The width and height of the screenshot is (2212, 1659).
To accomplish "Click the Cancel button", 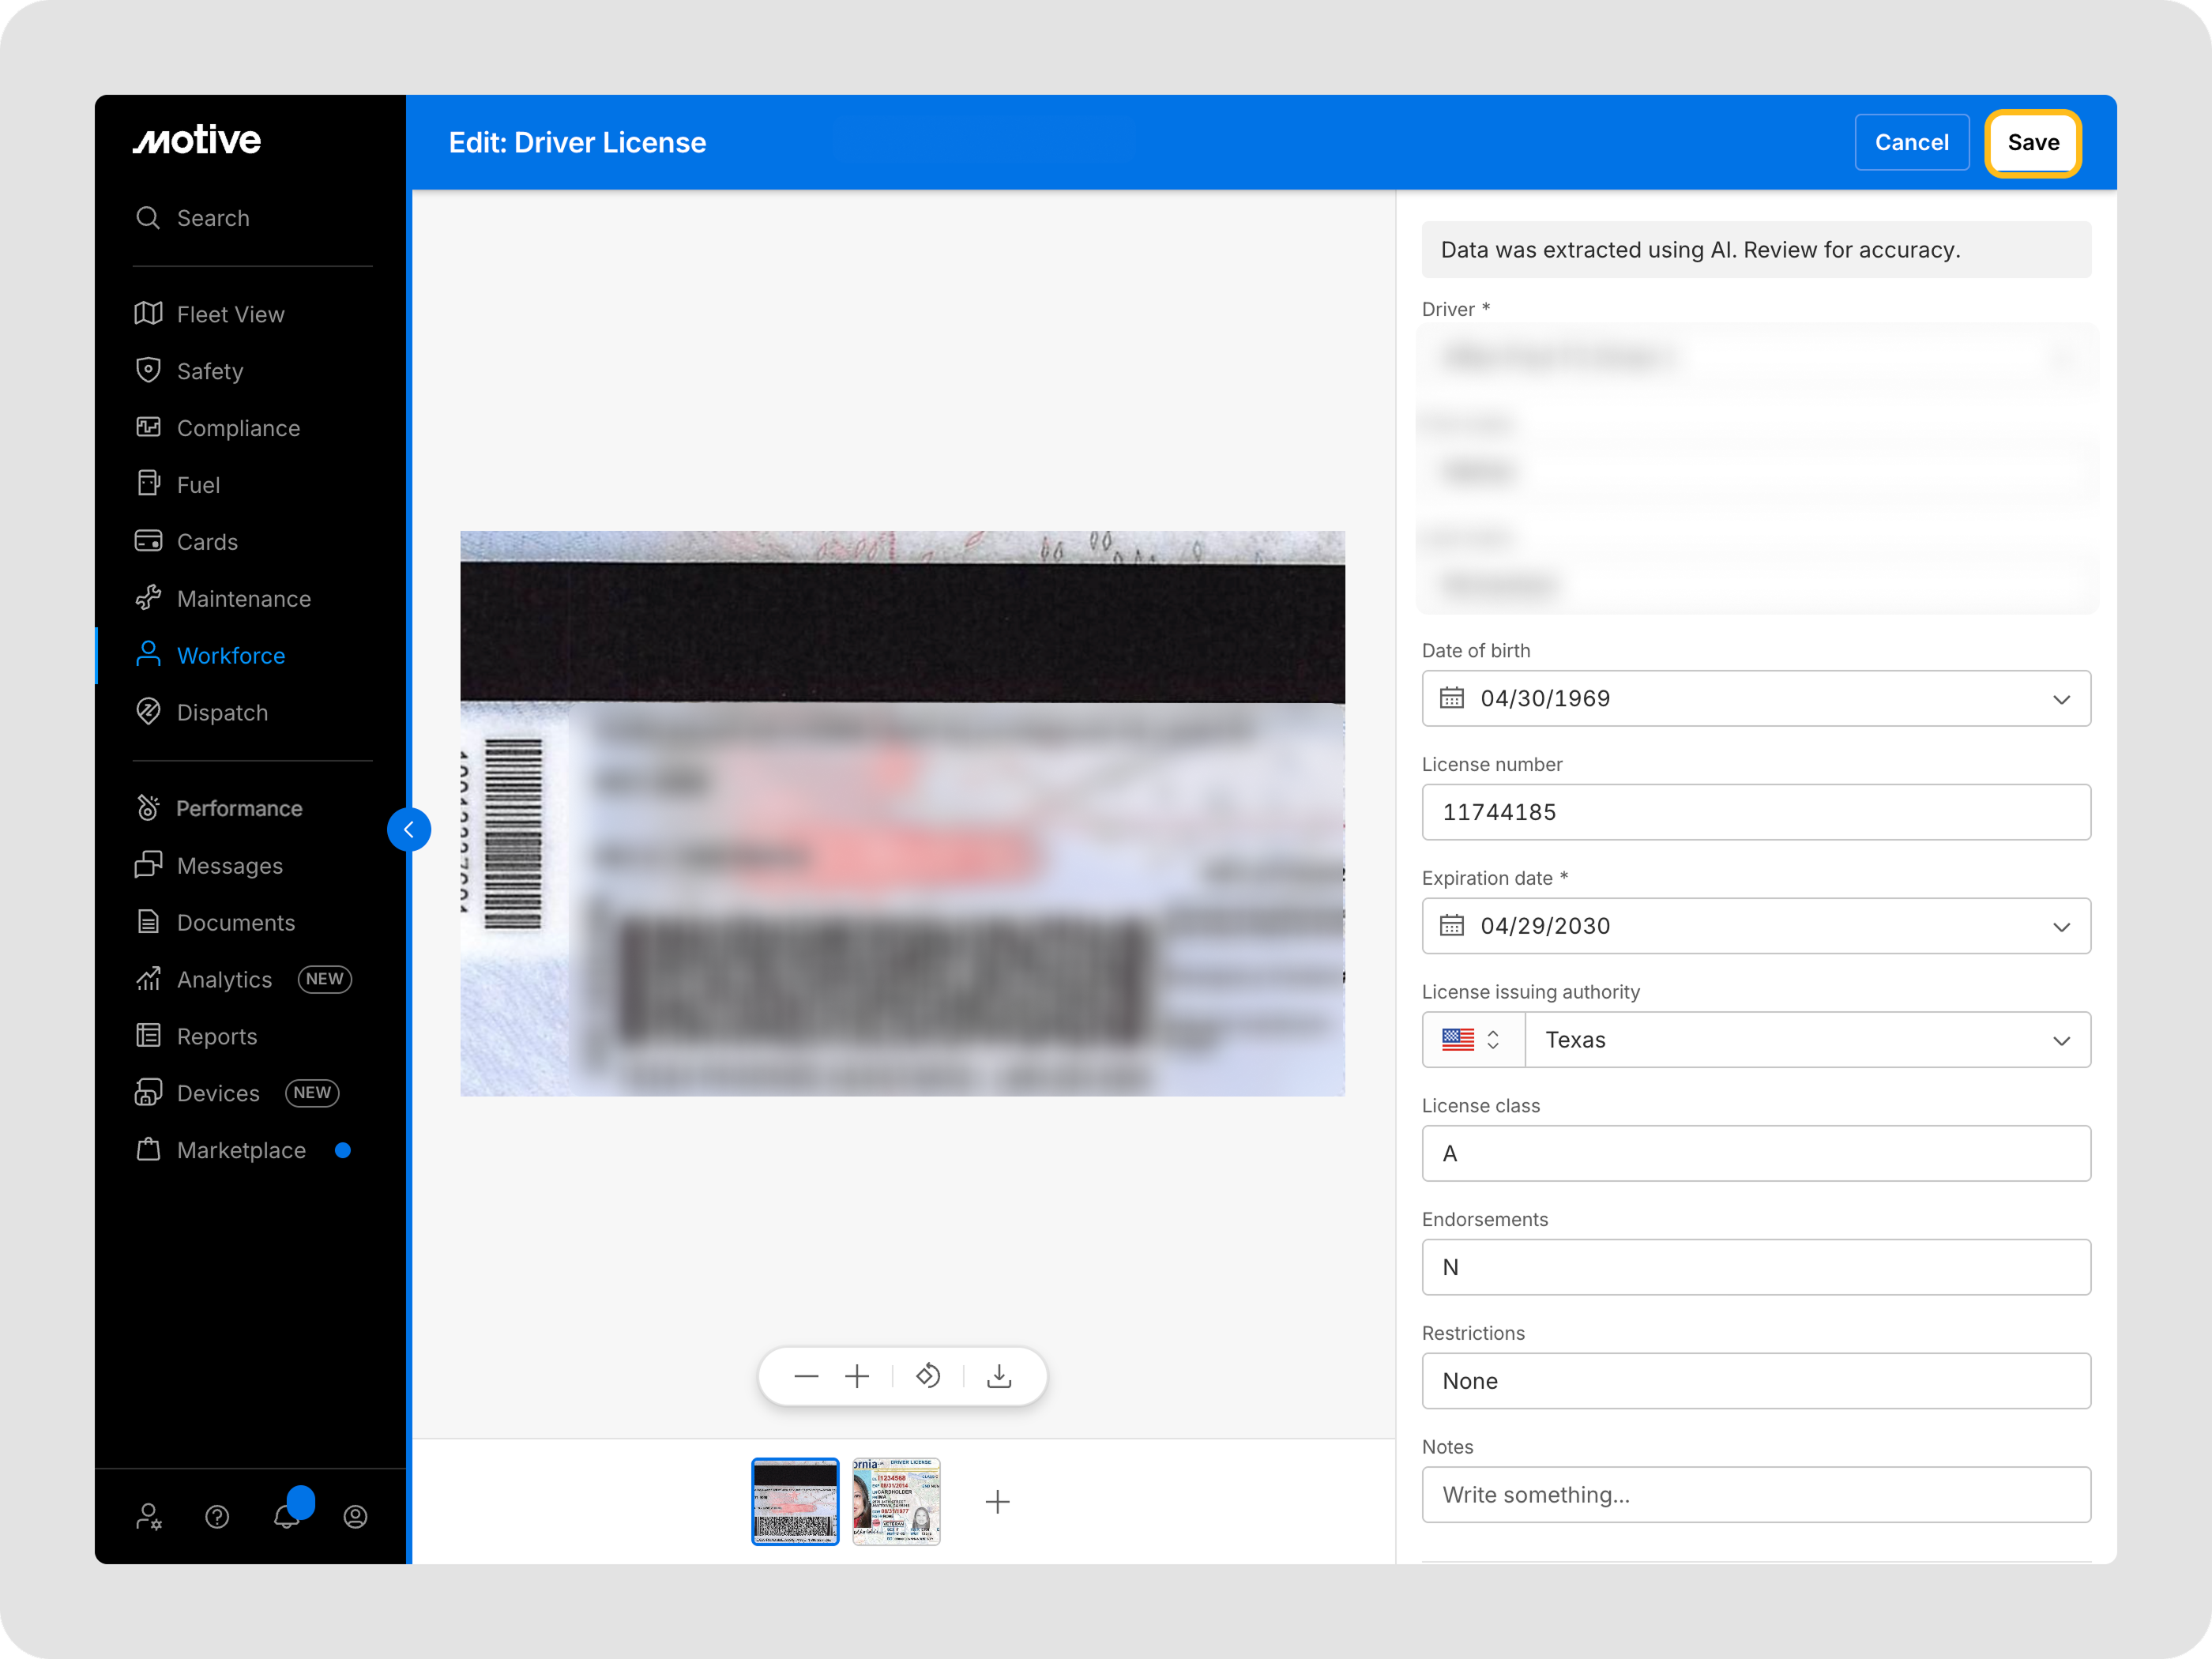I will [x=1911, y=143].
